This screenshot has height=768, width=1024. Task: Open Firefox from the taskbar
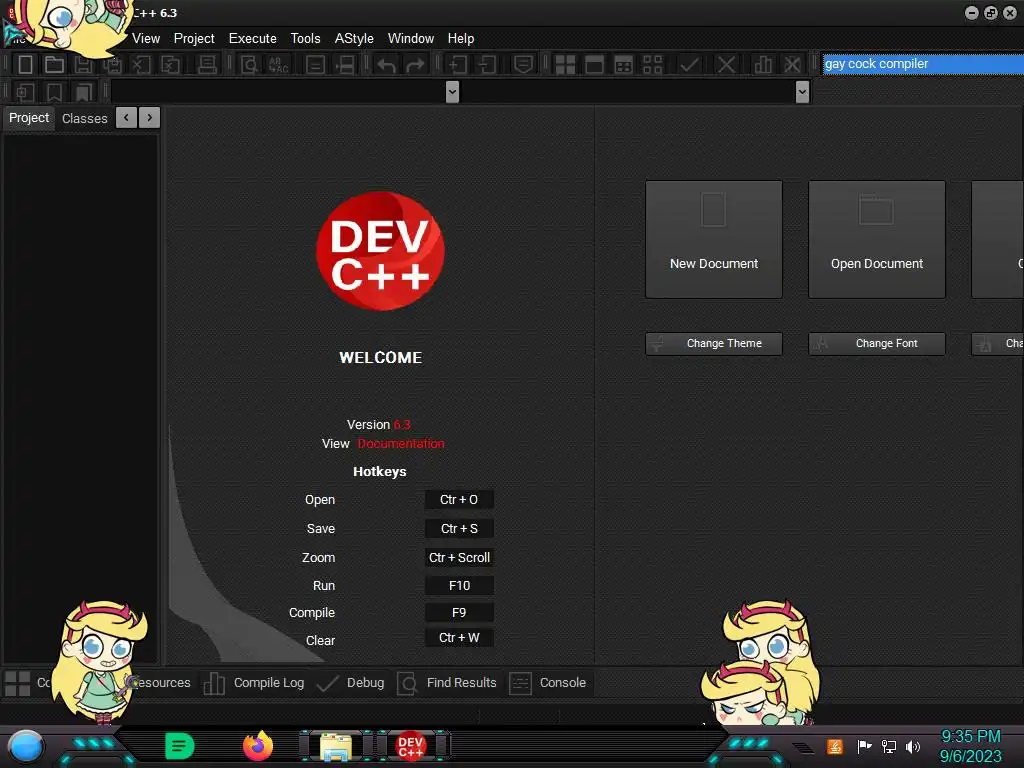(x=258, y=746)
